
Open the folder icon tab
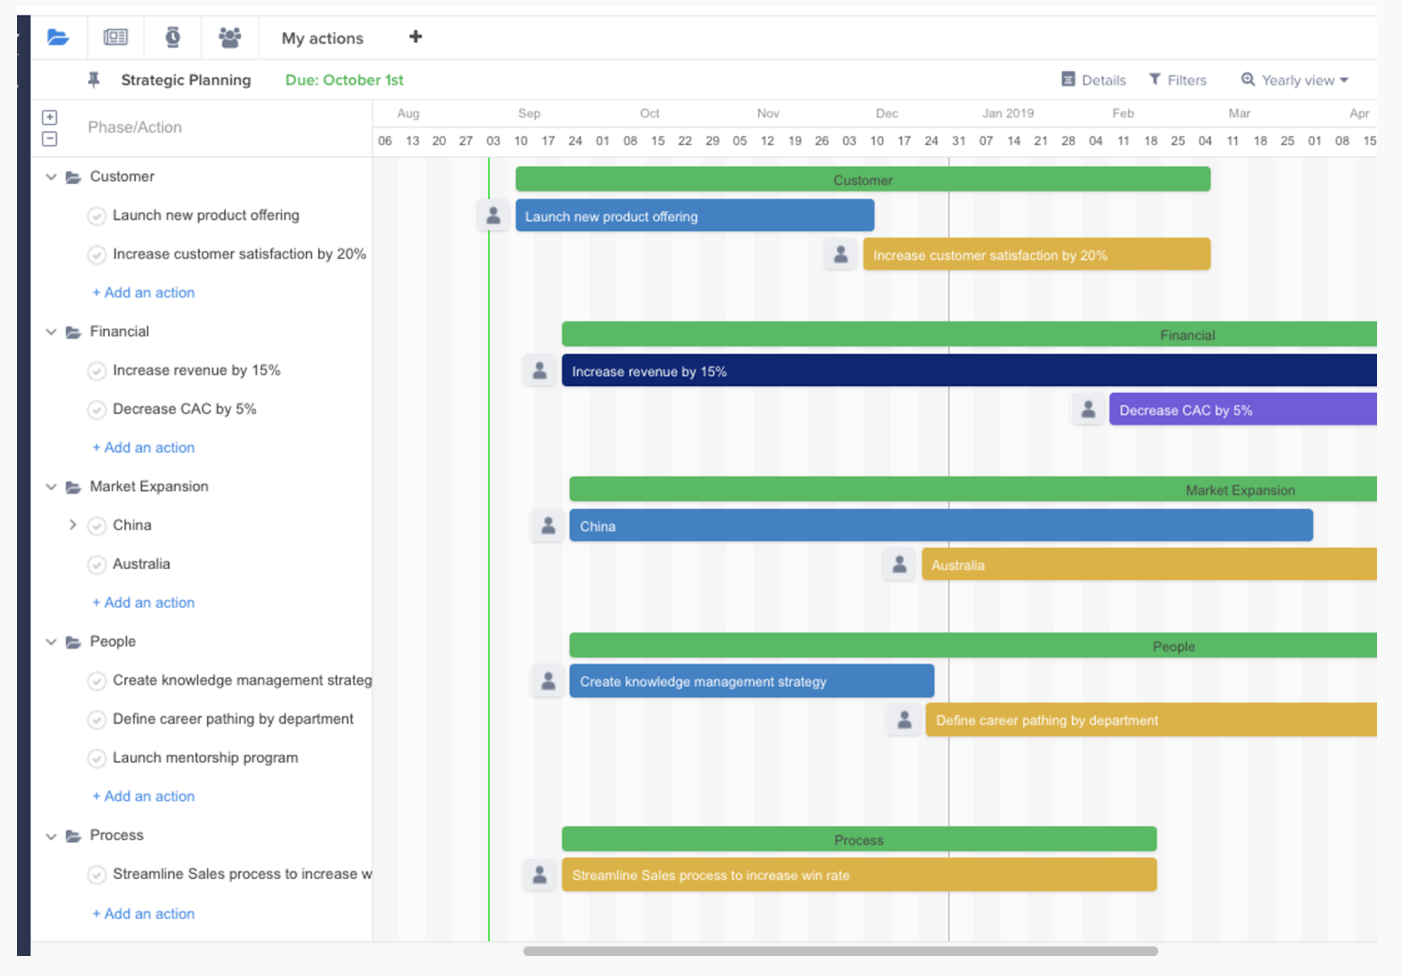pyautogui.click(x=58, y=38)
